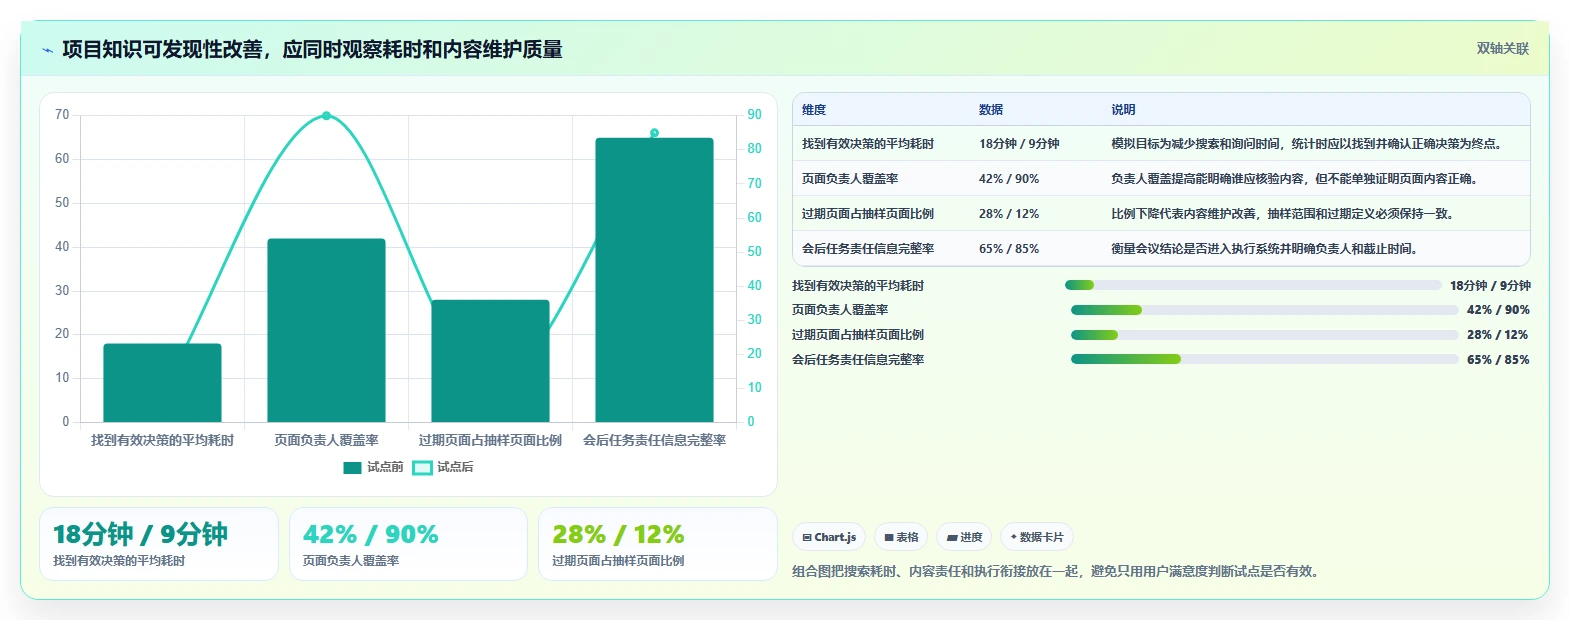Click progress label 找到有效决策的平均耗时

[x=858, y=286]
